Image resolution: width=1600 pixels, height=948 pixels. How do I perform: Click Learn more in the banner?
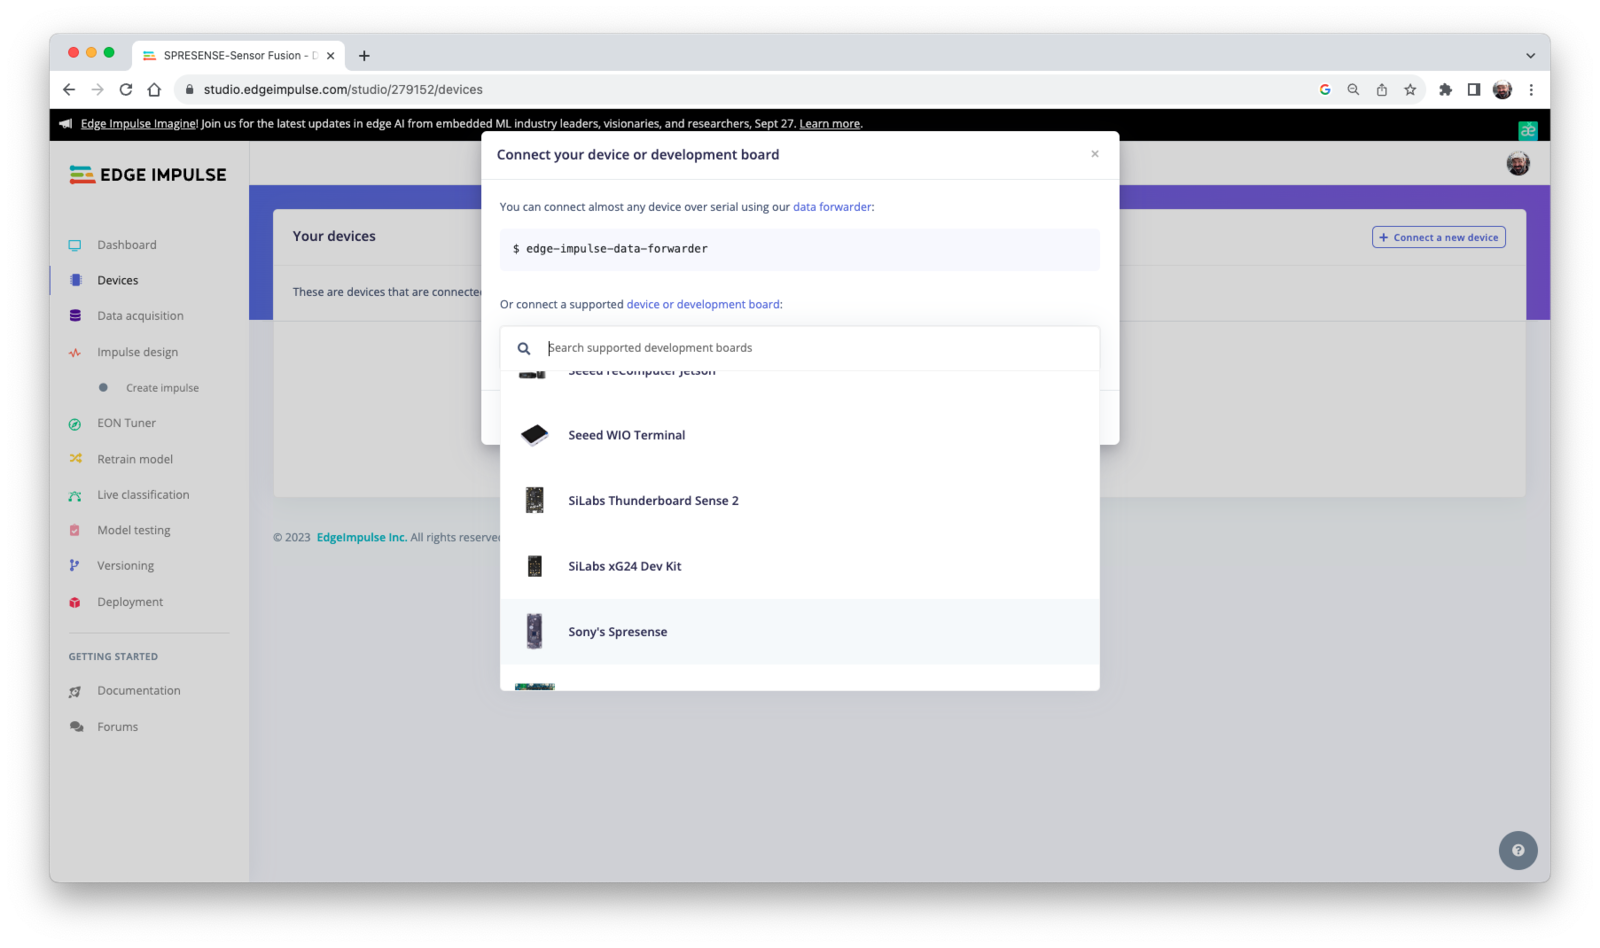click(830, 124)
